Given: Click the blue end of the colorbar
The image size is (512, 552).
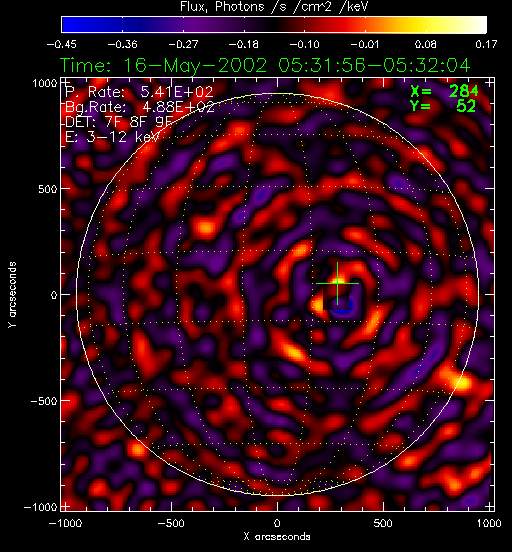Looking at the screenshot, I should point(70,25).
